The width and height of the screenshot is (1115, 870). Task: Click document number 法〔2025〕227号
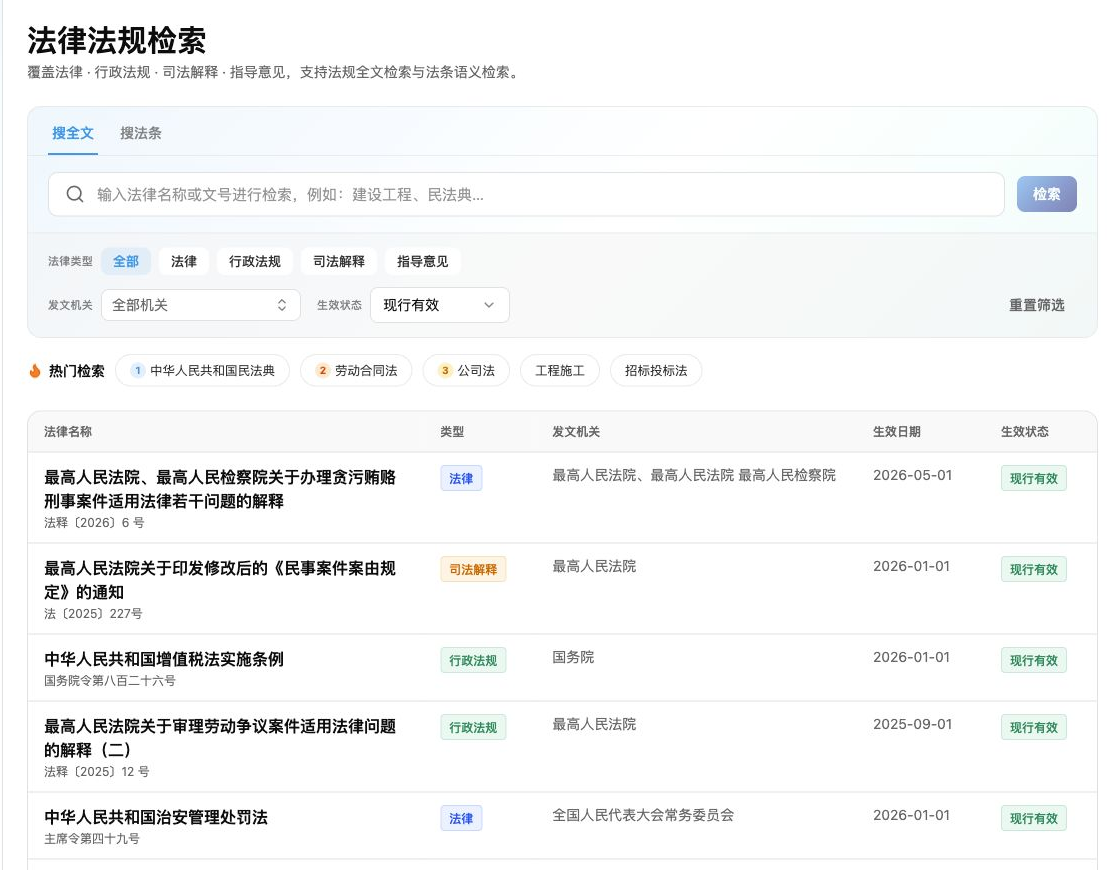(93, 614)
